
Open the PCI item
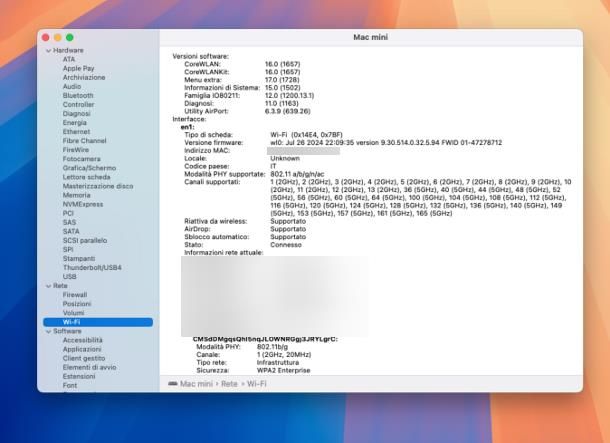click(x=68, y=213)
